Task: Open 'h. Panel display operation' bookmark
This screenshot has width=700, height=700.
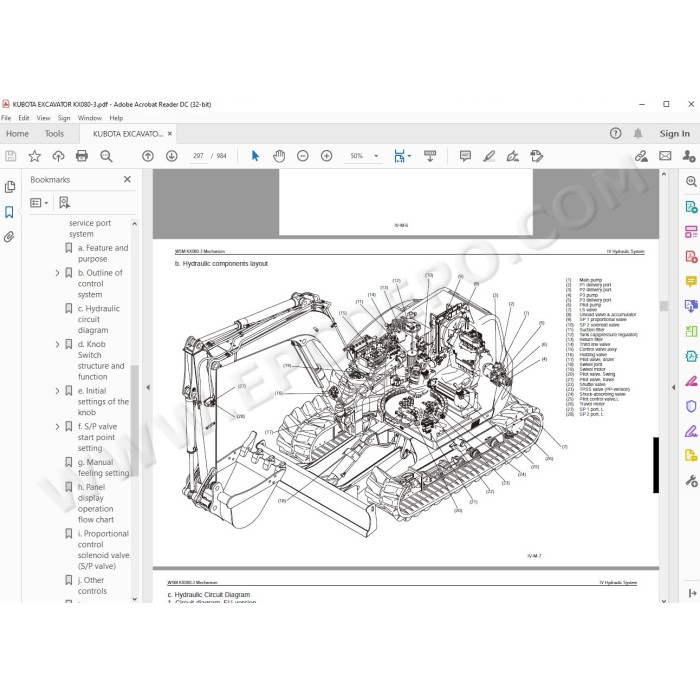Action: (96, 503)
